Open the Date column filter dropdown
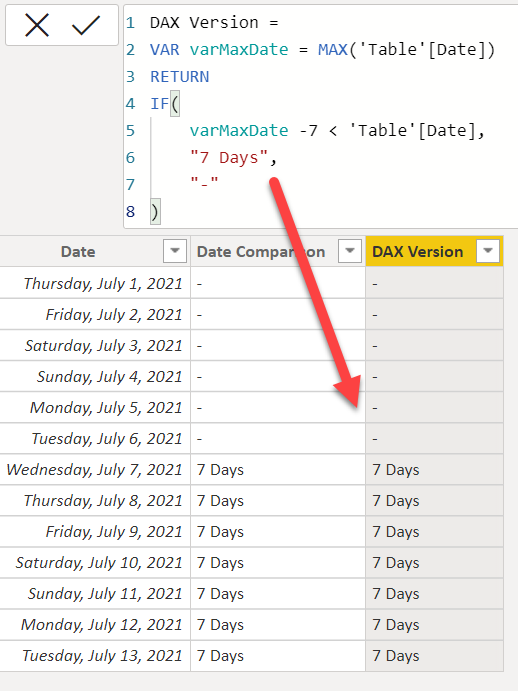The width and height of the screenshot is (518, 691). (x=175, y=251)
